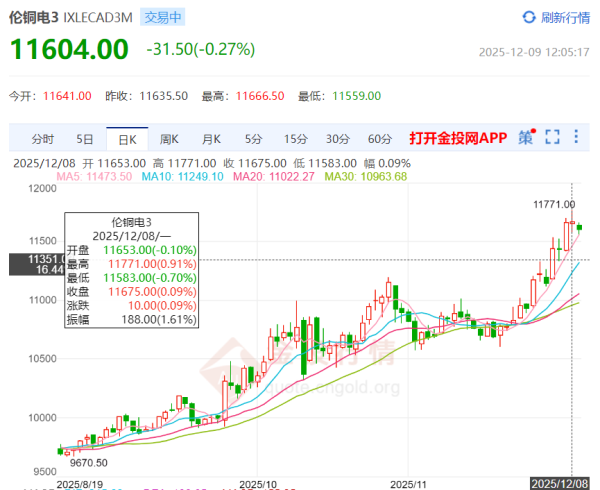
Task: Click the 今开 value 11641.00
Action: pyautogui.click(x=67, y=96)
